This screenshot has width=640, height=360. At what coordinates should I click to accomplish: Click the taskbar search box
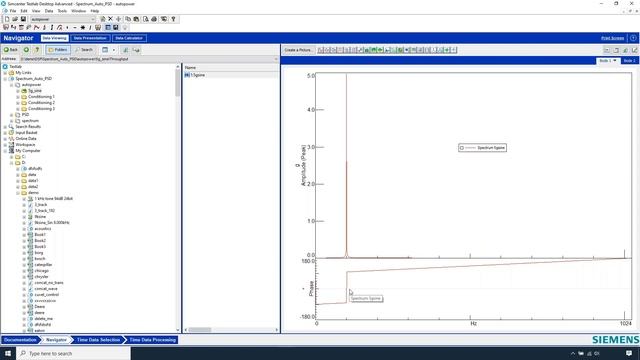point(73,353)
